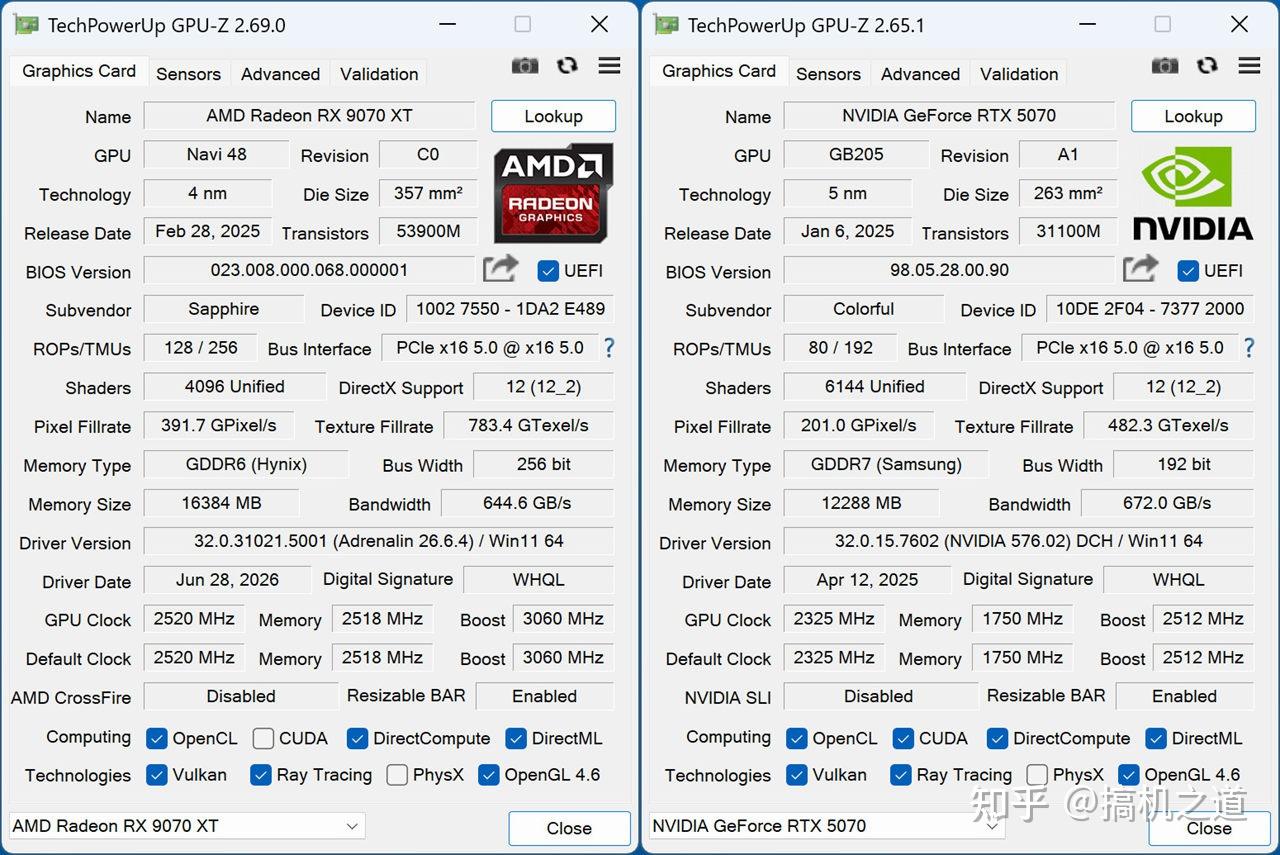Viewport: 1280px width, 855px height.
Task: Click the BIOS export icon for the GeForce card
Action: 1140,269
